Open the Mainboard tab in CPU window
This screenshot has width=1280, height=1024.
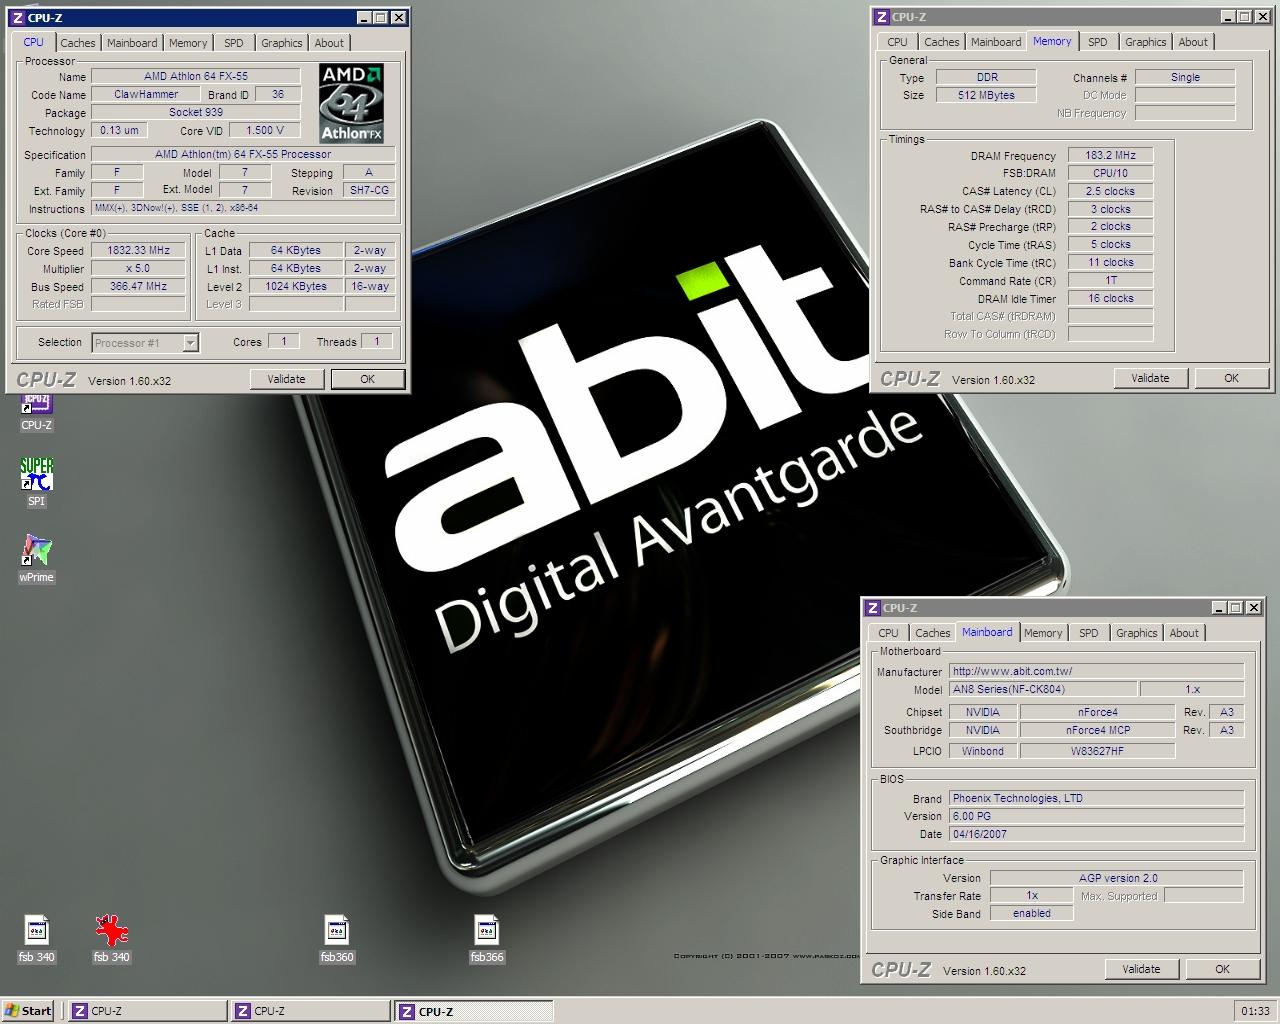click(132, 43)
